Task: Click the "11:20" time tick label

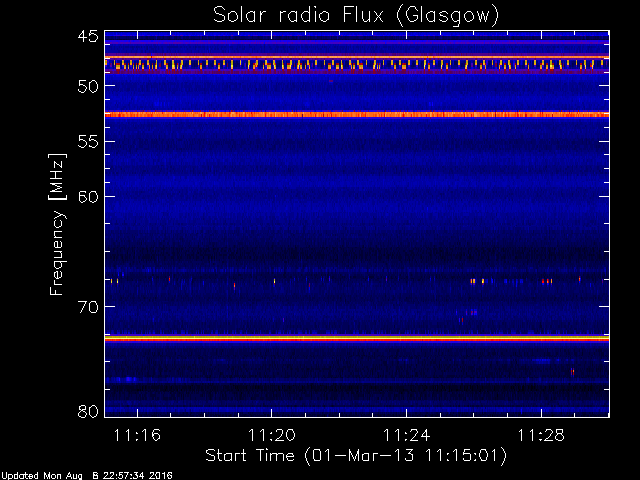Action: point(272,435)
